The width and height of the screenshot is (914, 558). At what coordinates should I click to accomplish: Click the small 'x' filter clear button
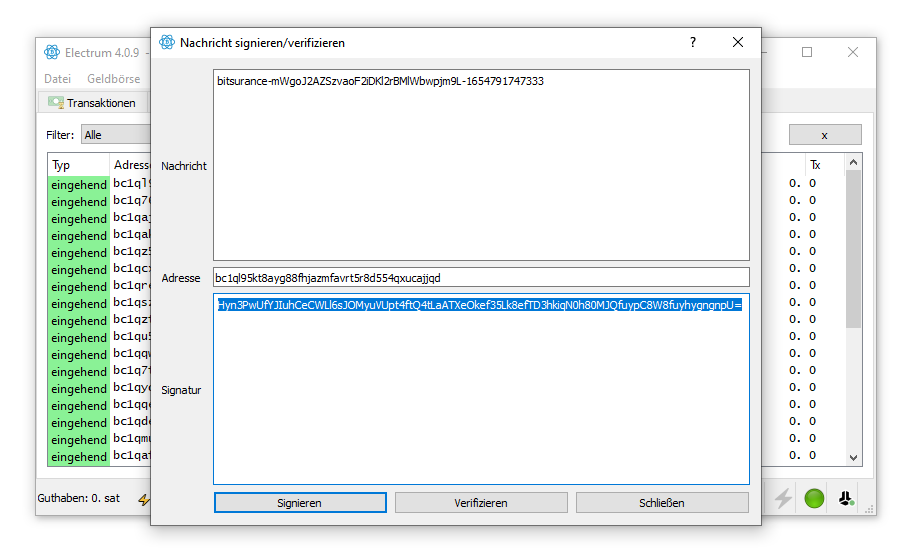pyautogui.click(x=824, y=135)
